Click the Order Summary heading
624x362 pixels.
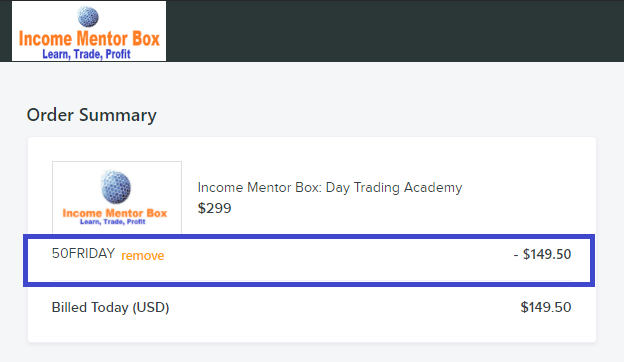[92, 115]
